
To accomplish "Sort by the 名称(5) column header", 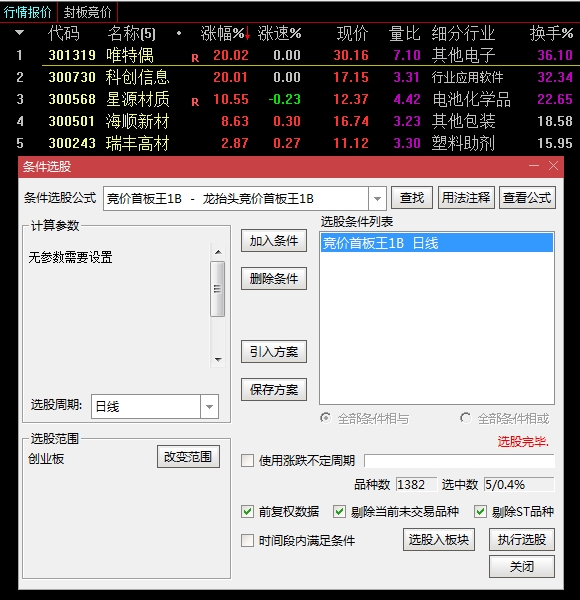I will [x=131, y=33].
